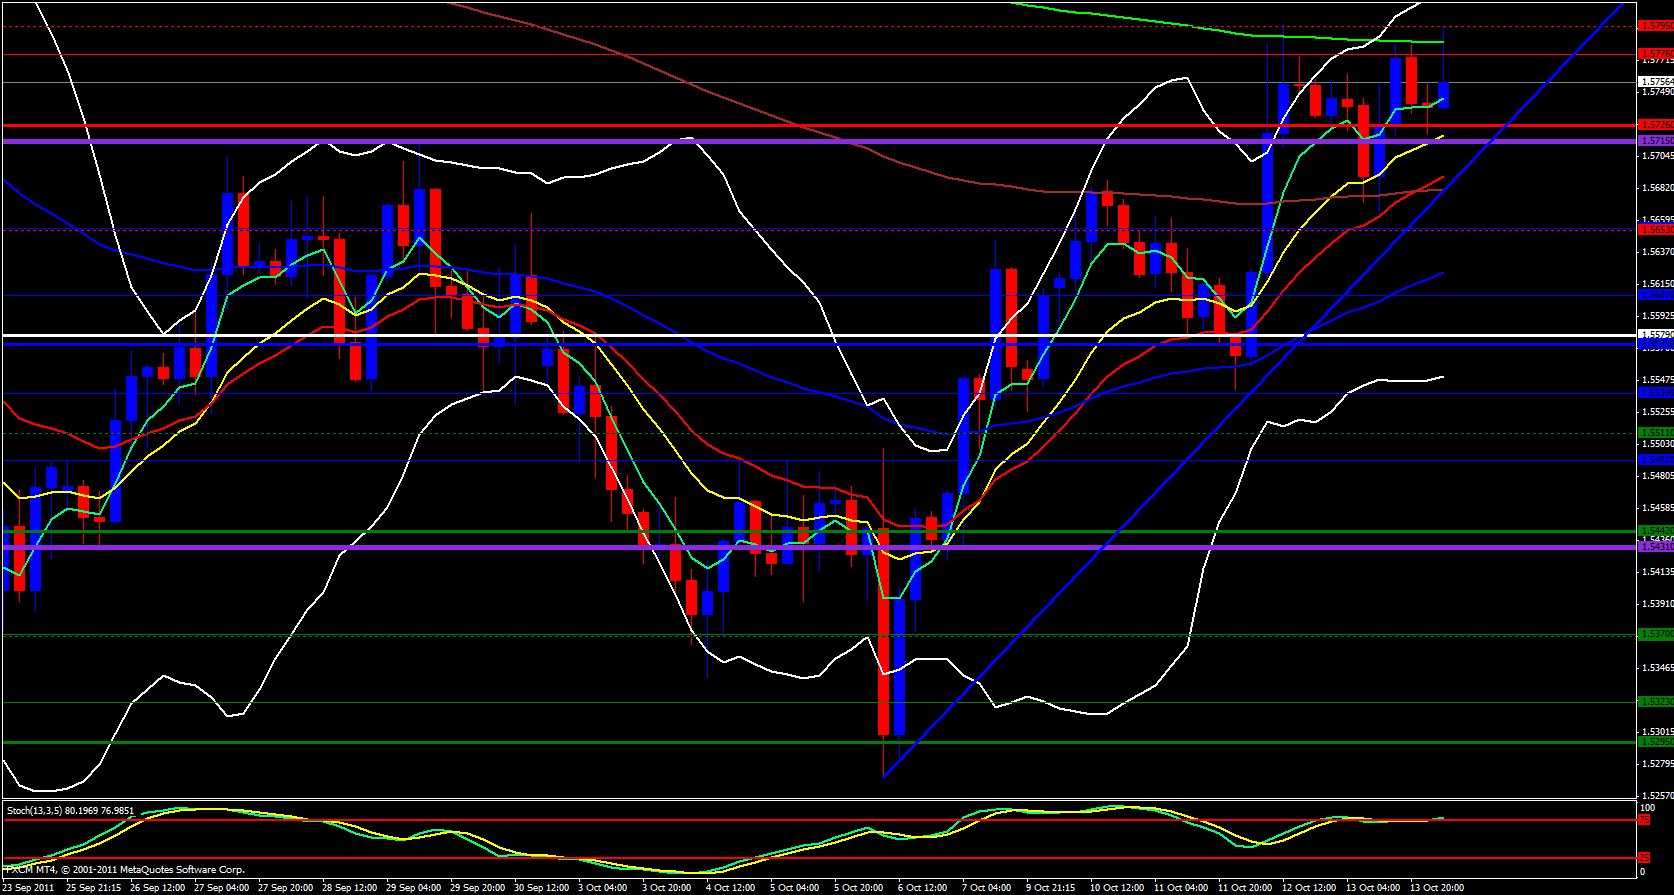
Task: Click the 1.5391 price axis label
Action: (x=1657, y=604)
